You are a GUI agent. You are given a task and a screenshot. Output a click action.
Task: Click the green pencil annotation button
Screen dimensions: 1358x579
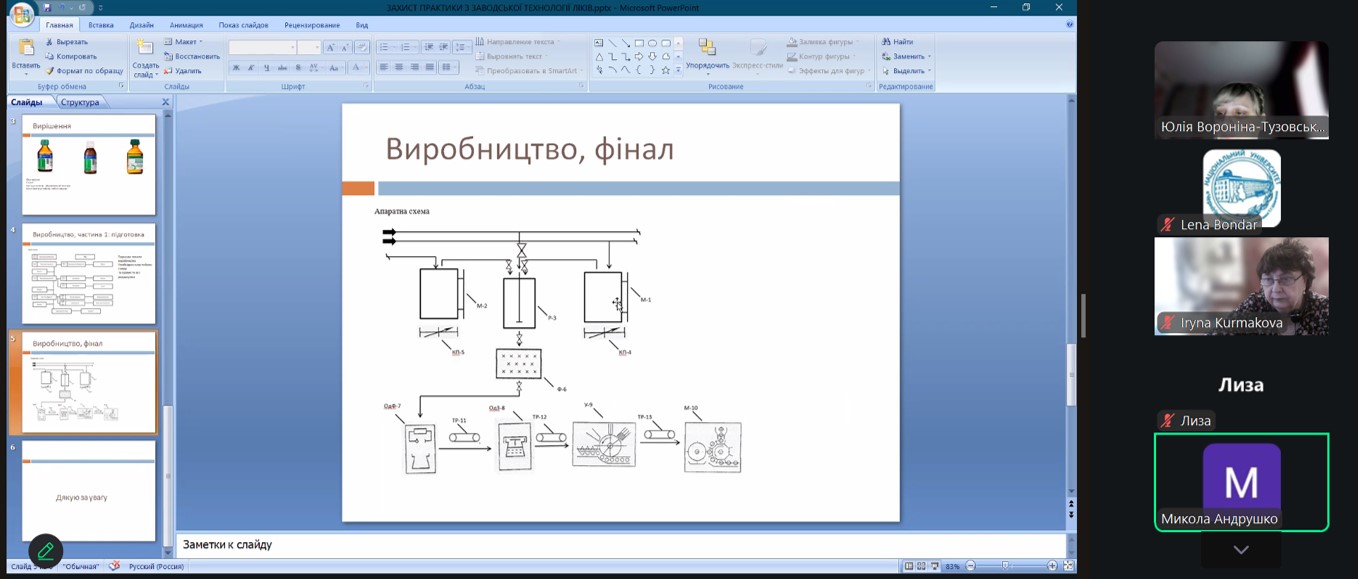(45, 551)
